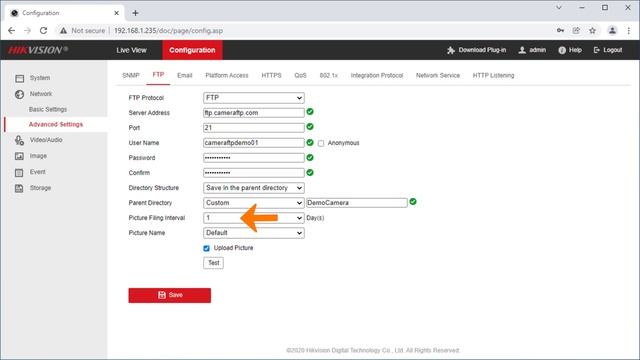Click the Logout exit icon
Image resolution: width=640 pixels, height=360 pixels.
point(597,50)
